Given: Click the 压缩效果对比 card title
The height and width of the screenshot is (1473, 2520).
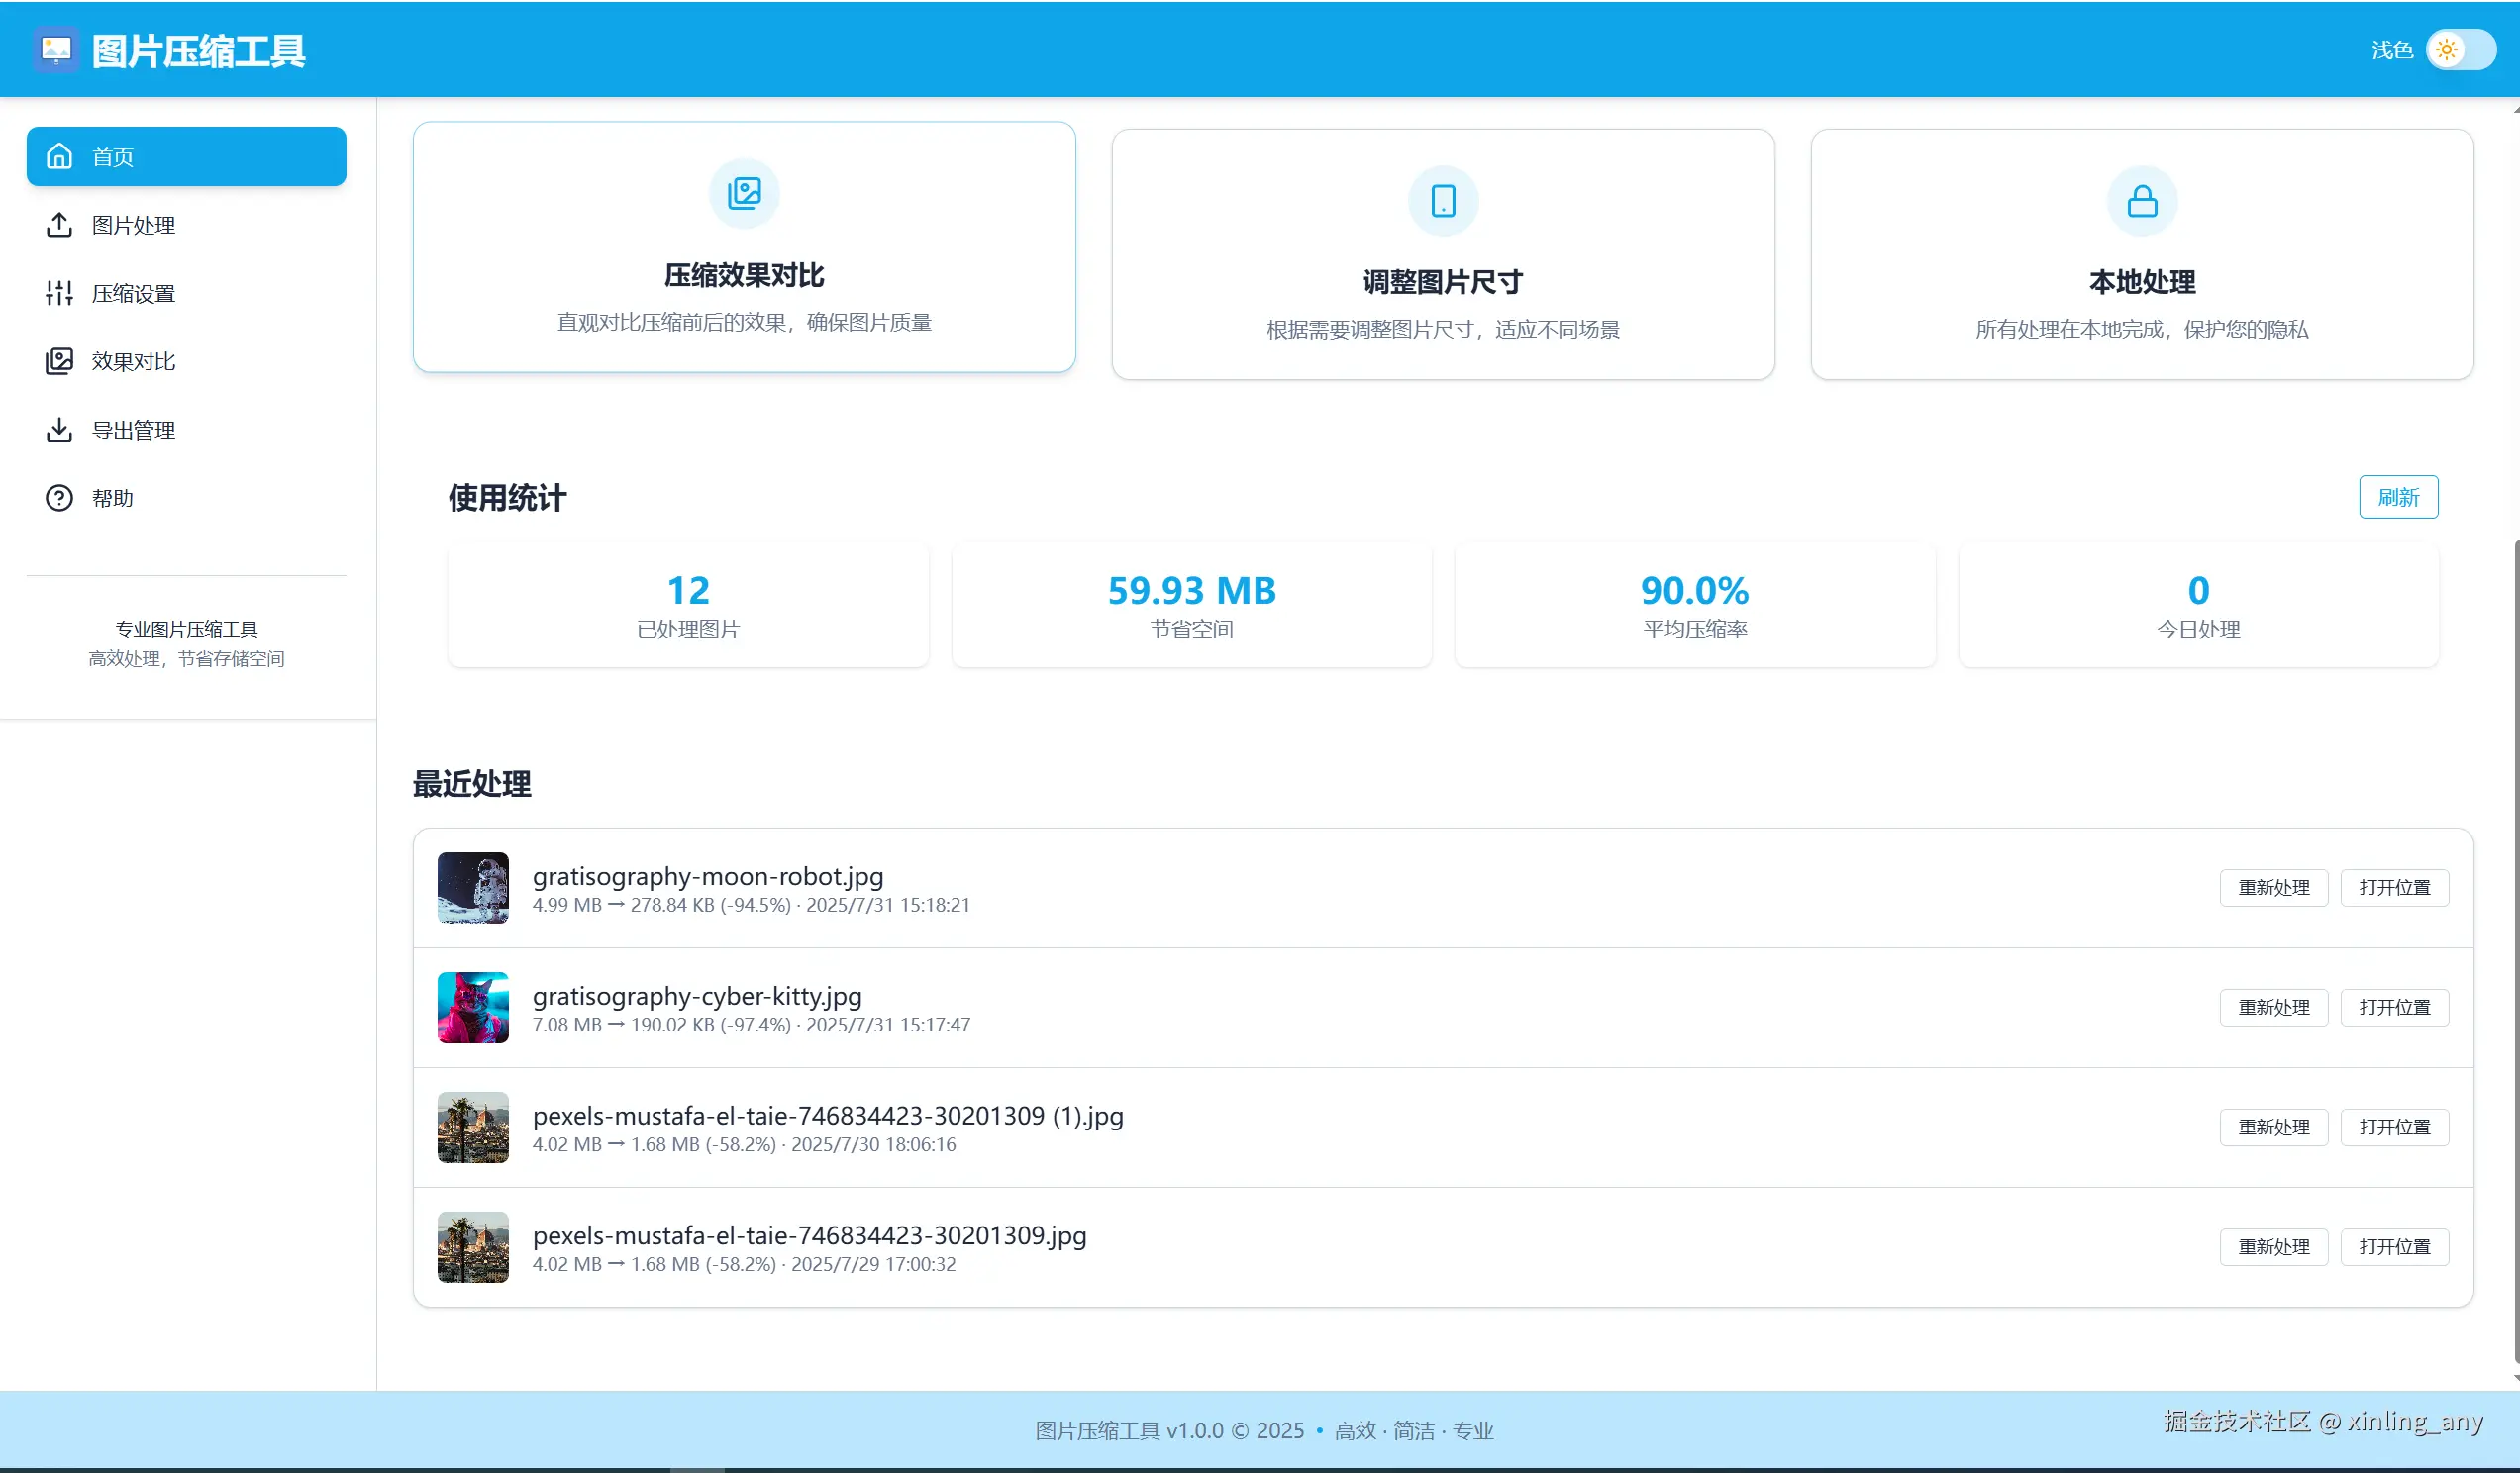Looking at the screenshot, I should point(744,275).
